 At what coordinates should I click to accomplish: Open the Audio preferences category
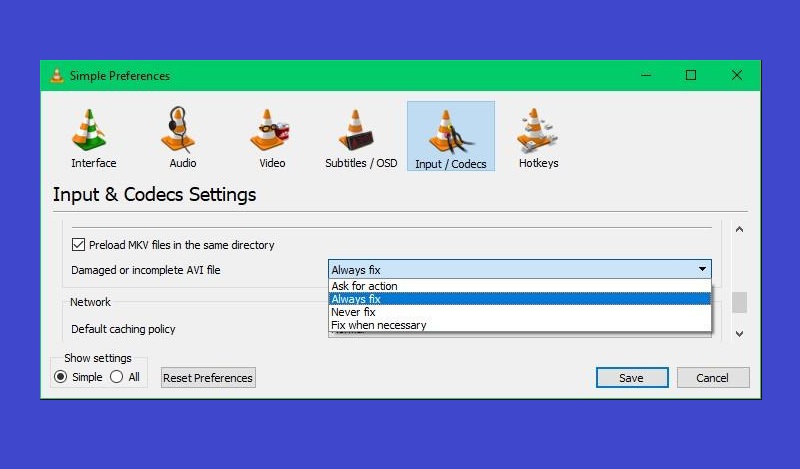pos(182,138)
